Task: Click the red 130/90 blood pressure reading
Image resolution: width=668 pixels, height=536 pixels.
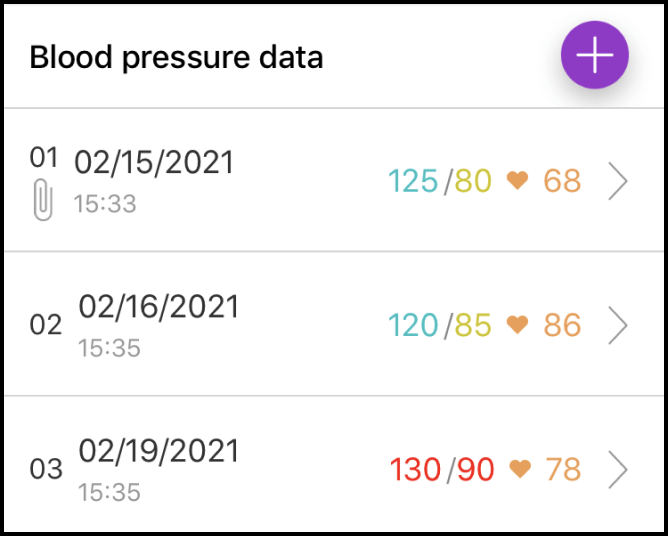Action: point(442,468)
